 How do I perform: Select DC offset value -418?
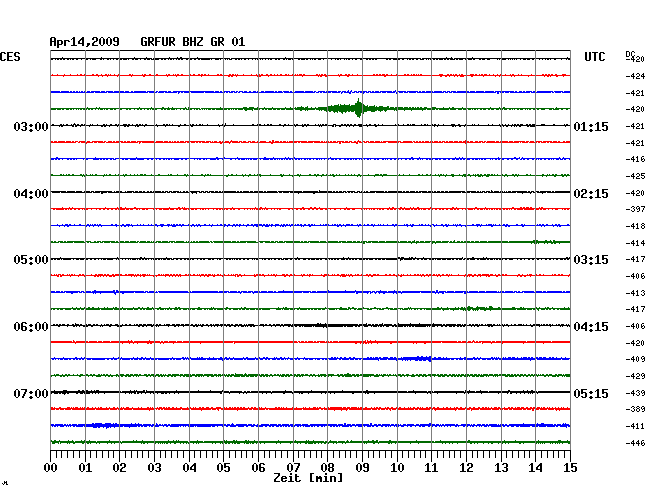tap(635, 226)
